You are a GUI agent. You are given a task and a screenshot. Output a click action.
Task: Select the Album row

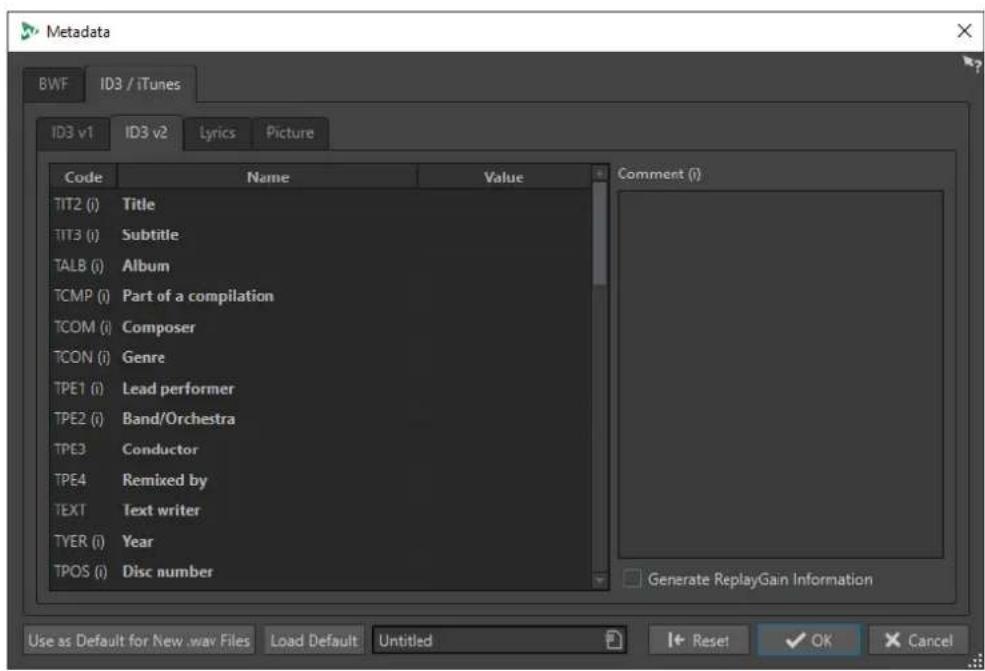(x=321, y=266)
